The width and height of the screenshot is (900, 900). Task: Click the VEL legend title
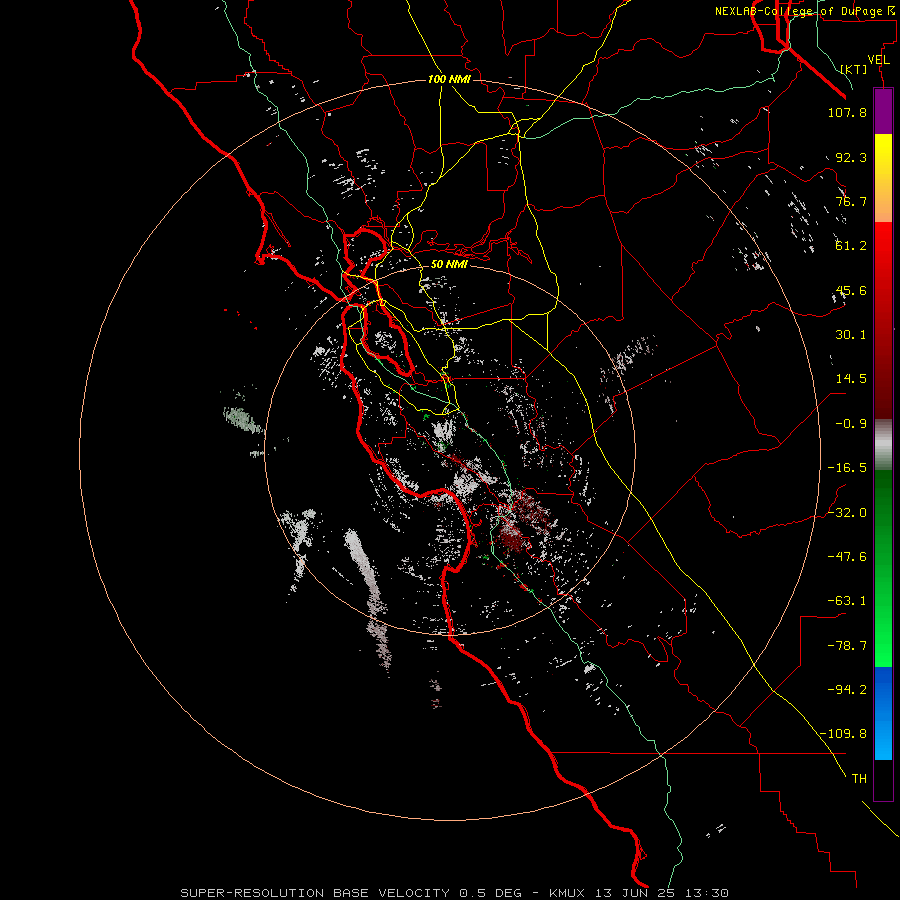pyautogui.click(x=878, y=60)
